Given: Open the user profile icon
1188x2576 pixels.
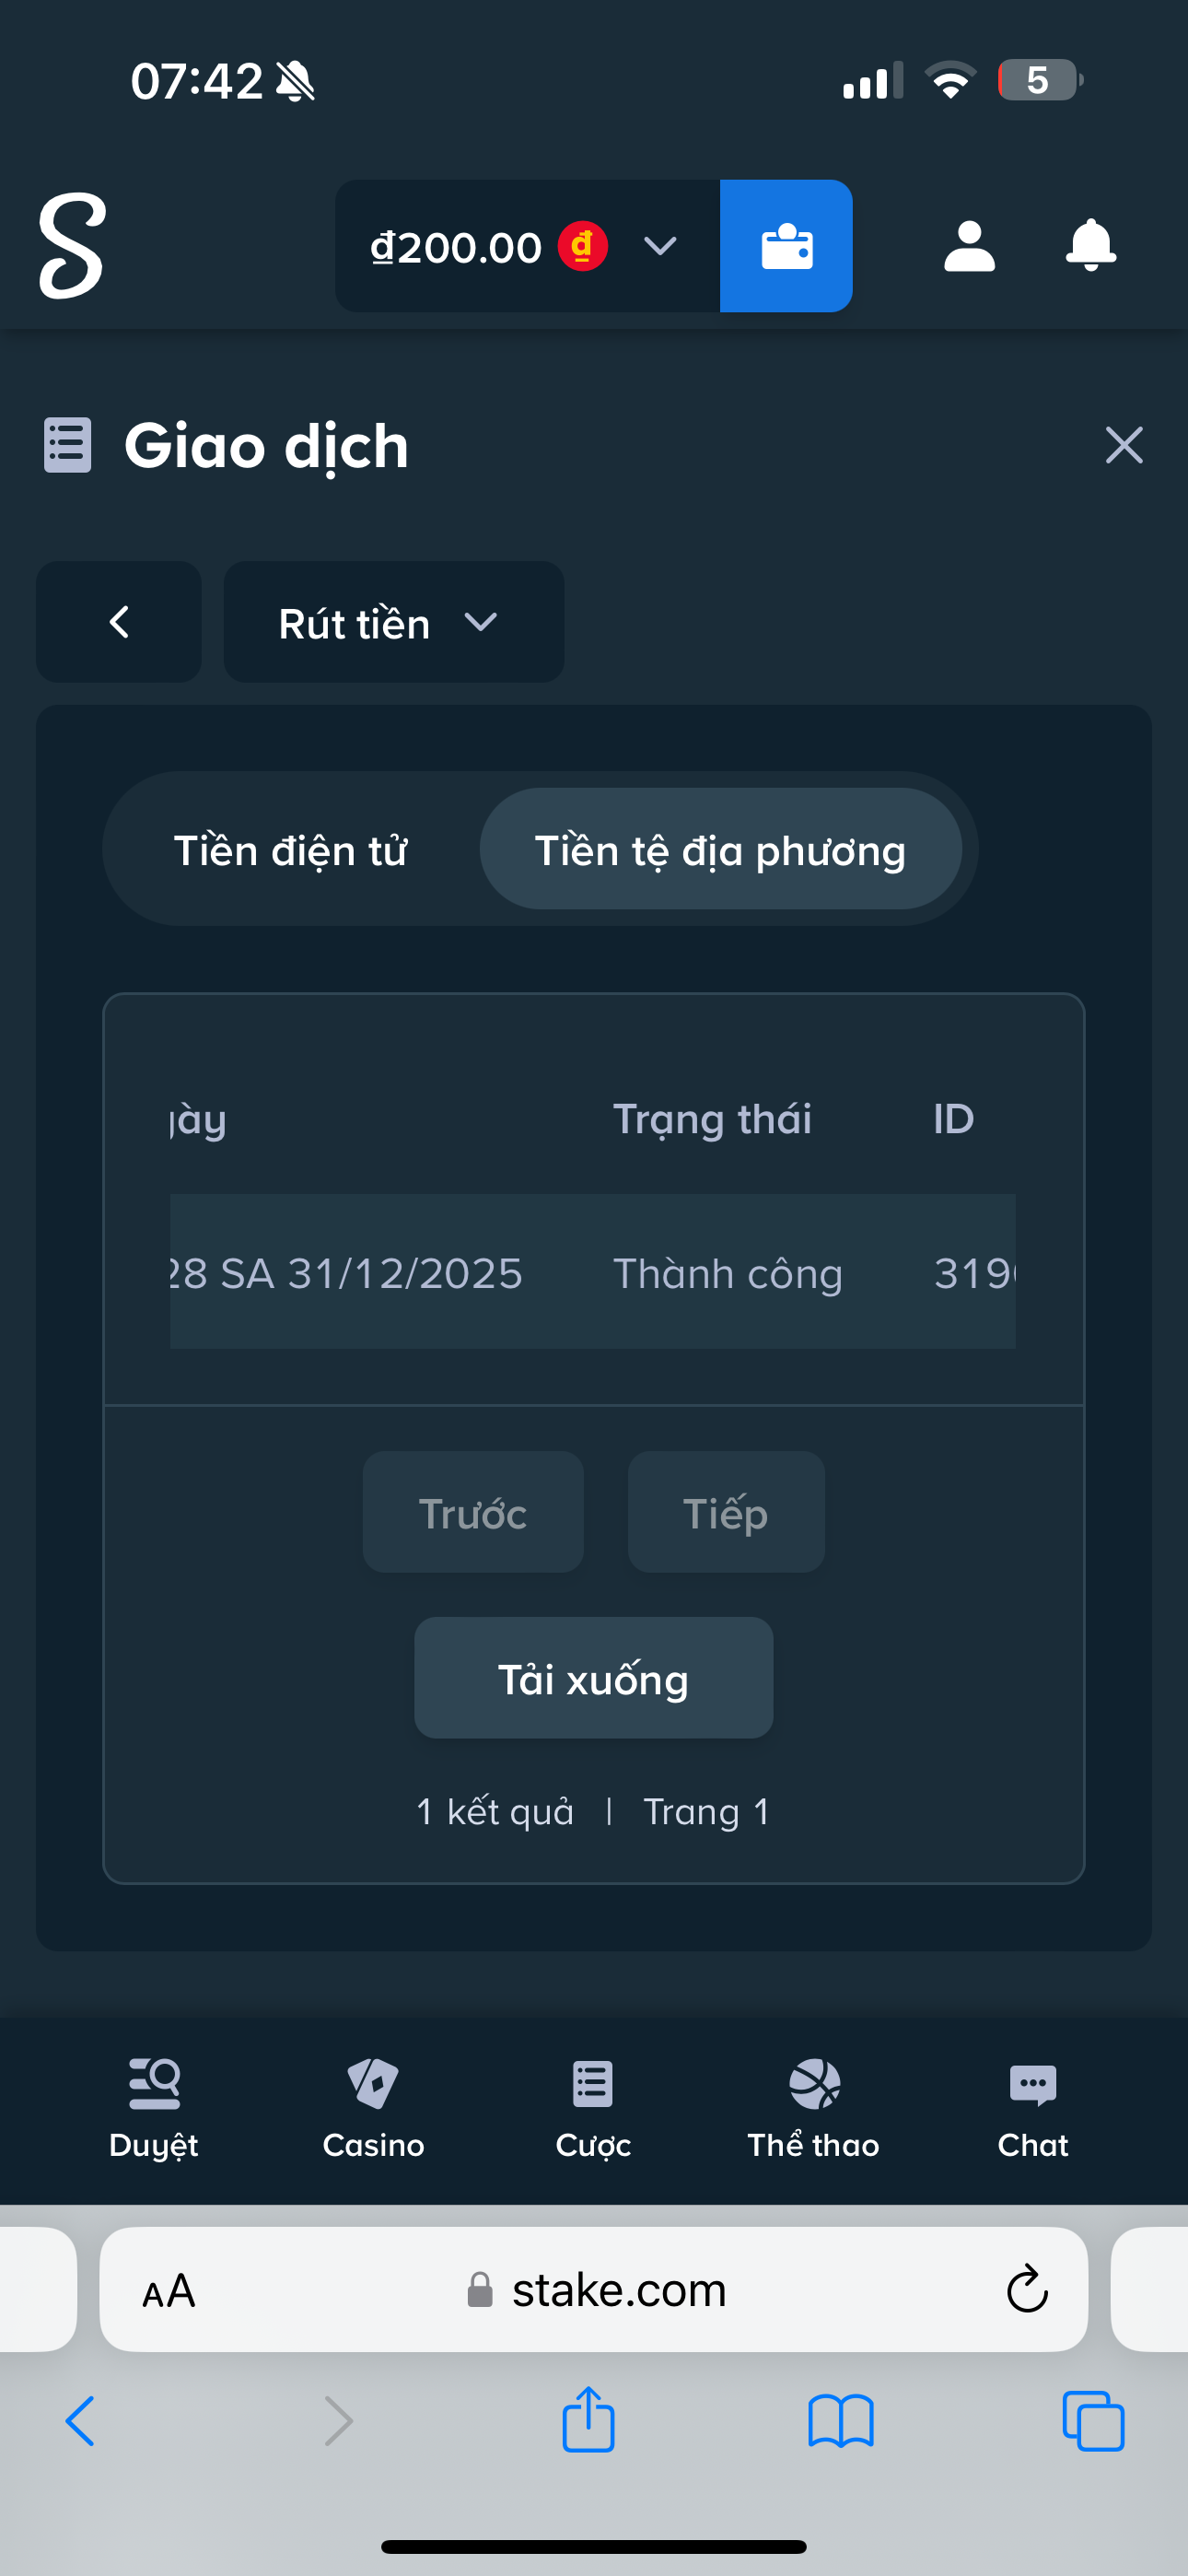Looking at the screenshot, I should [969, 246].
